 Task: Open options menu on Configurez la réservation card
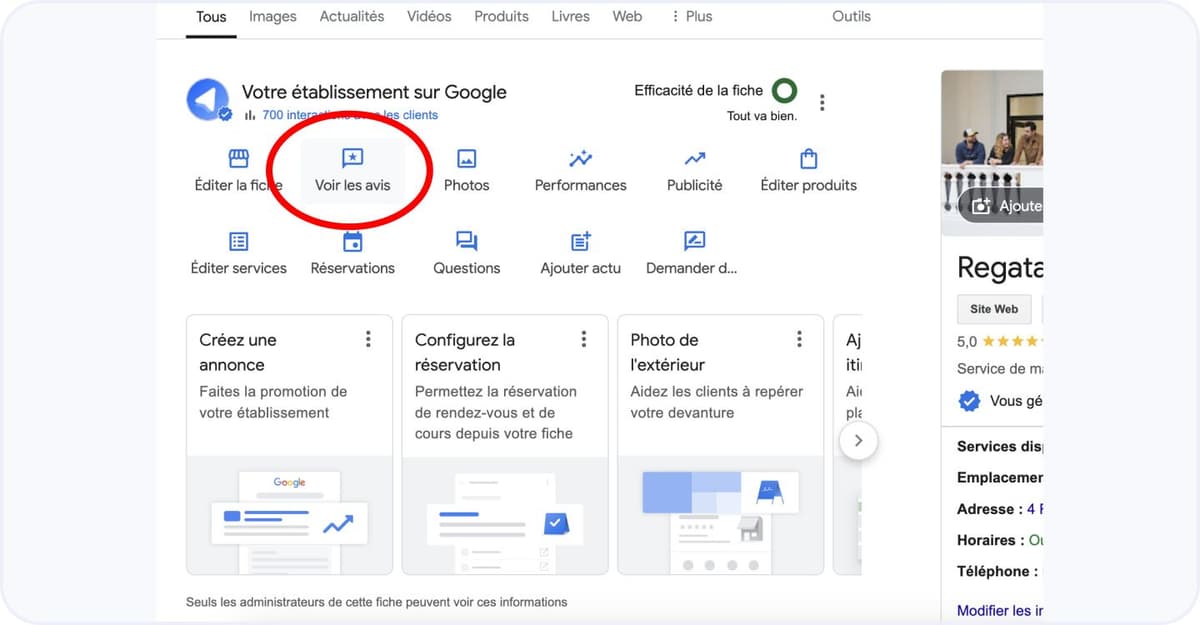point(584,339)
